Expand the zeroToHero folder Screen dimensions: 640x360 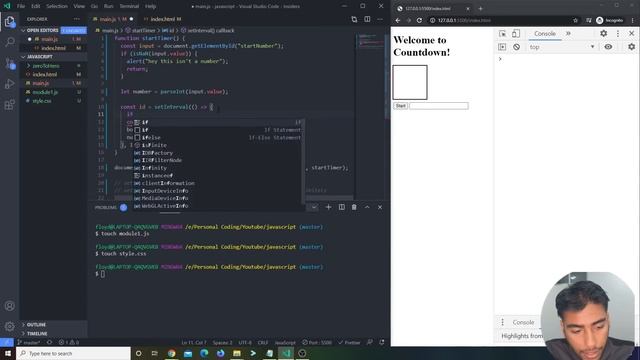[46, 66]
